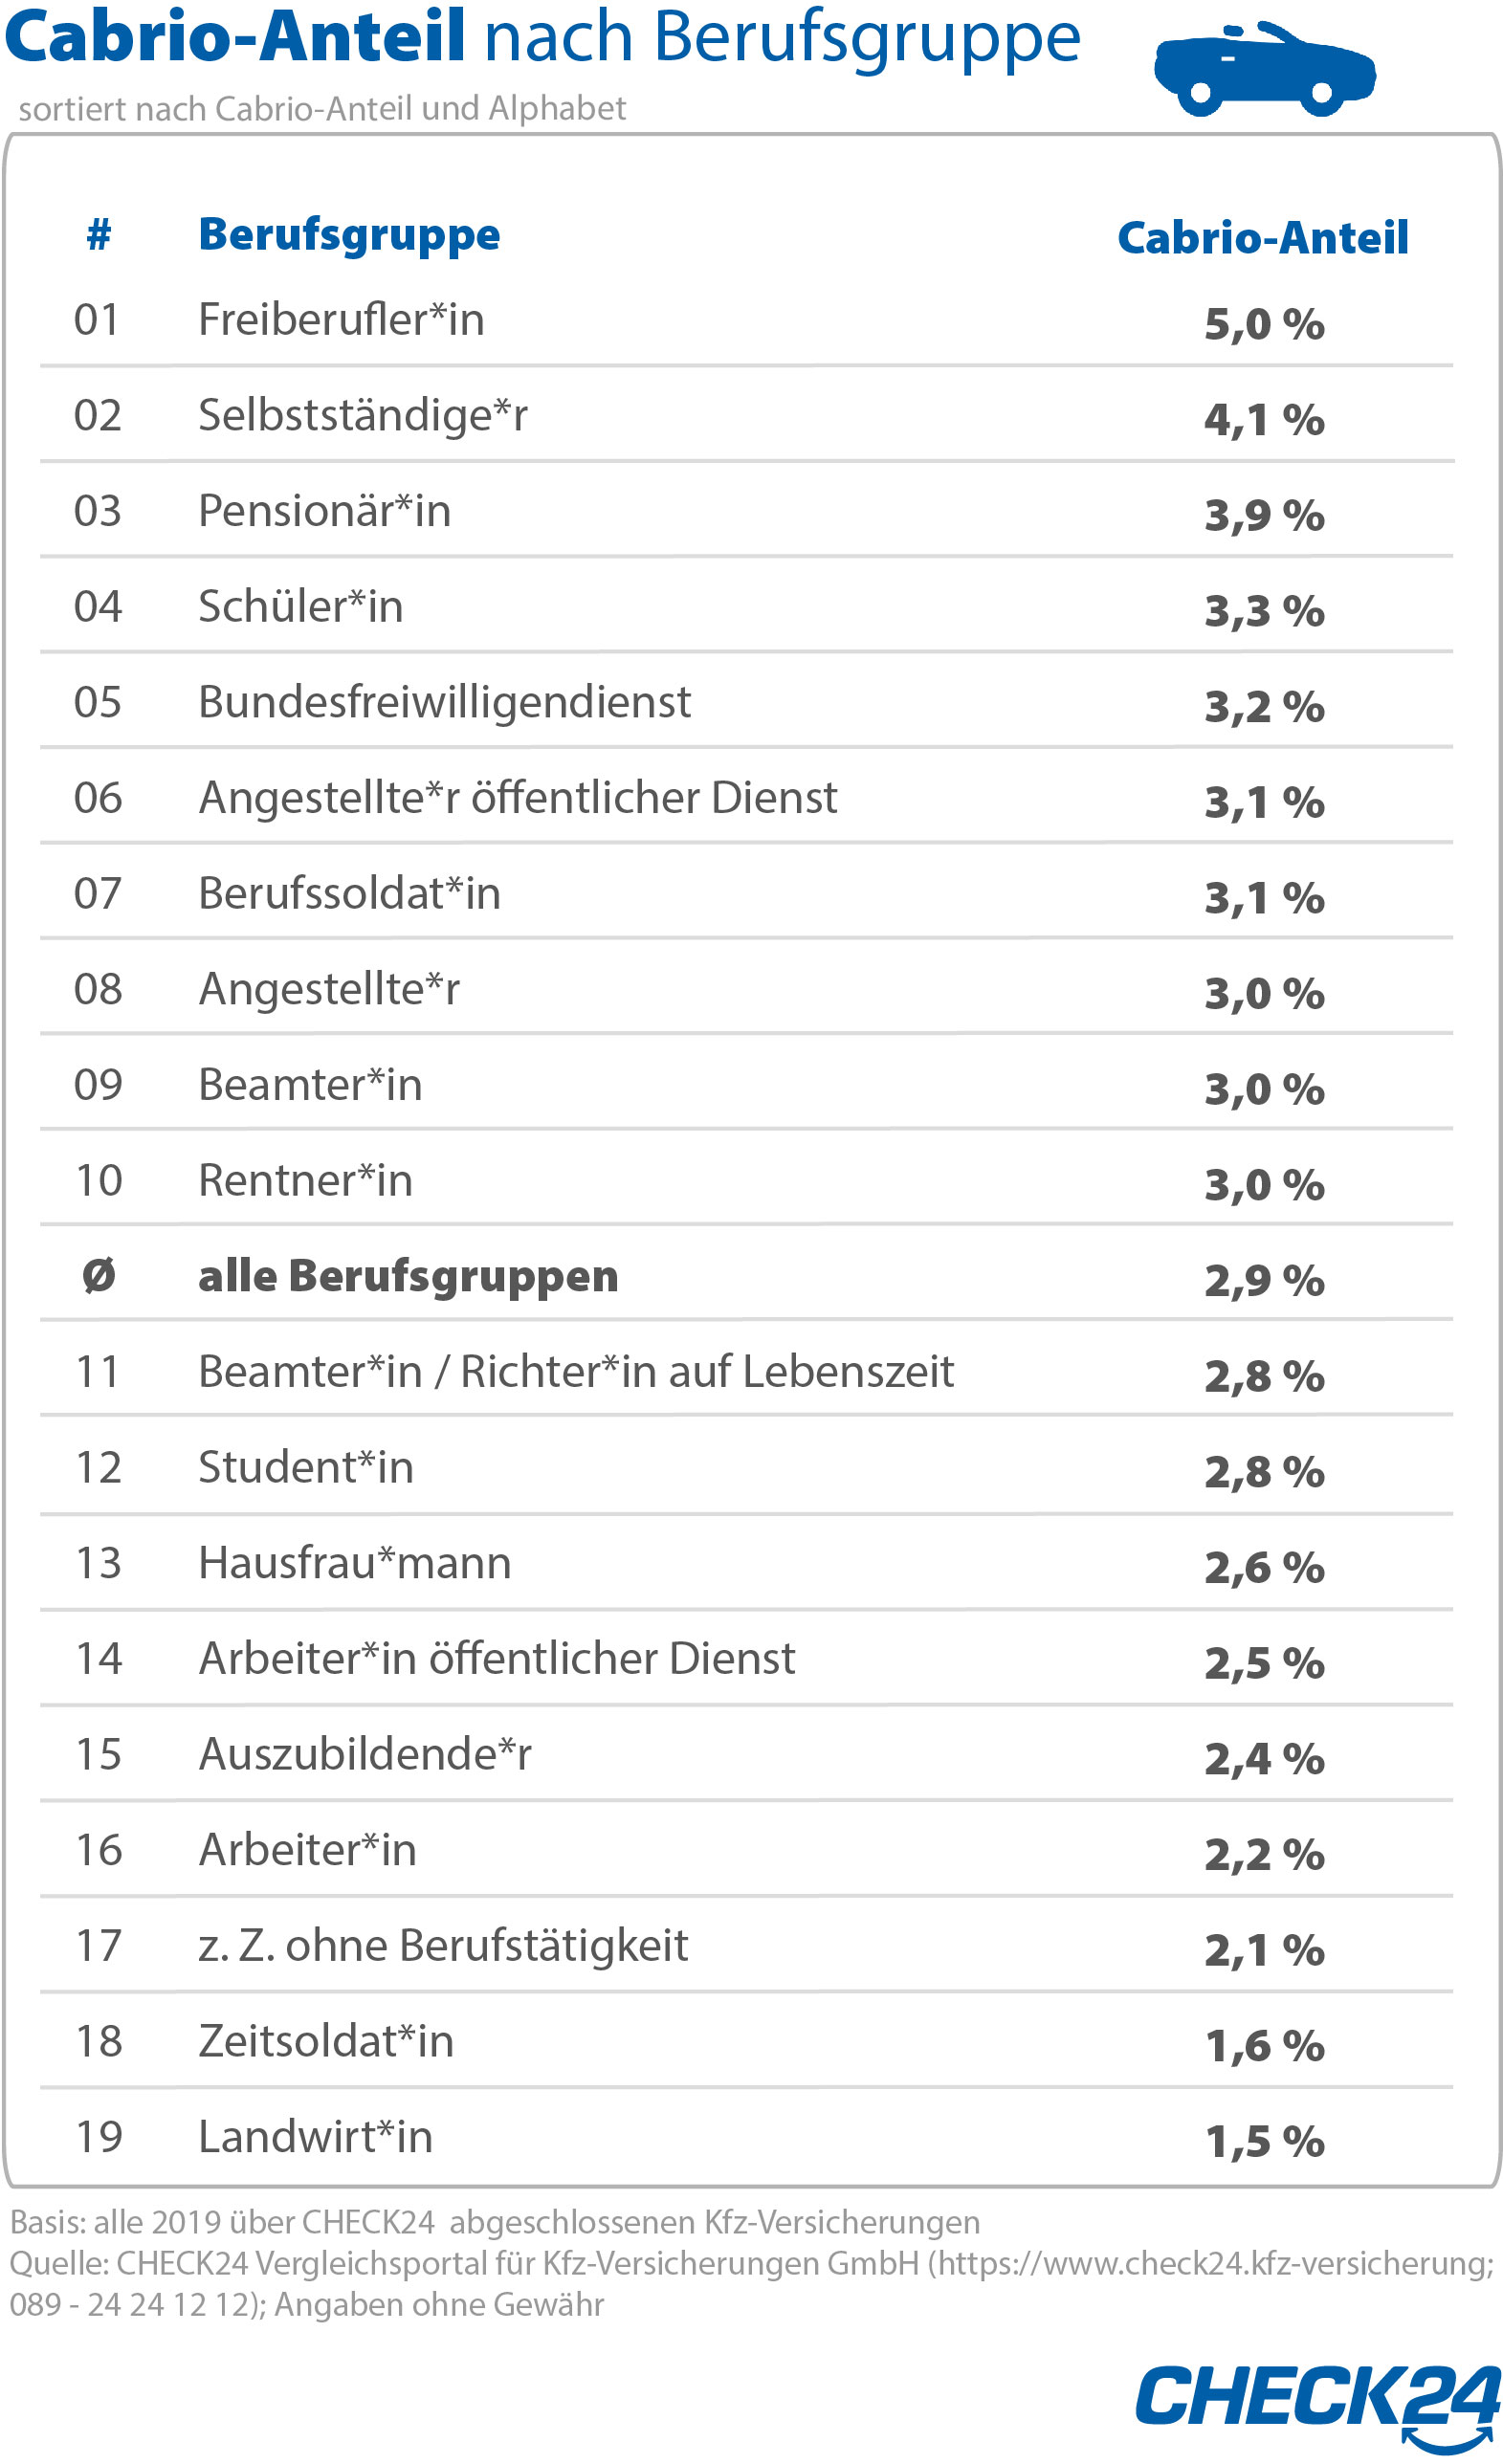The image size is (1503, 2464).
Task: Select the Freiberufler*in row label
Action: pos(341,320)
